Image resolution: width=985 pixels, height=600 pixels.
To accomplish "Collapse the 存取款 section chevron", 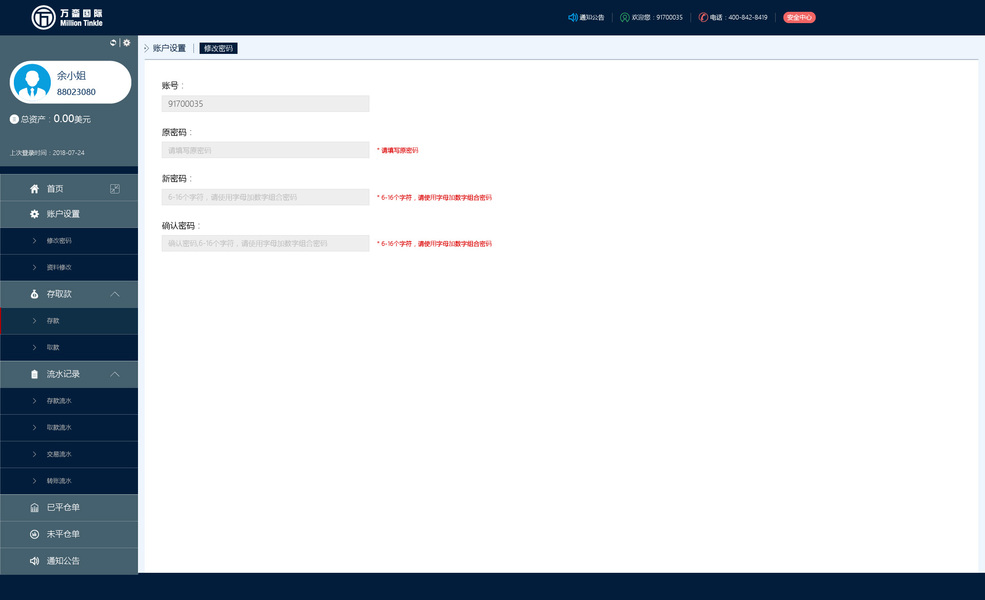I will pos(115,294).
